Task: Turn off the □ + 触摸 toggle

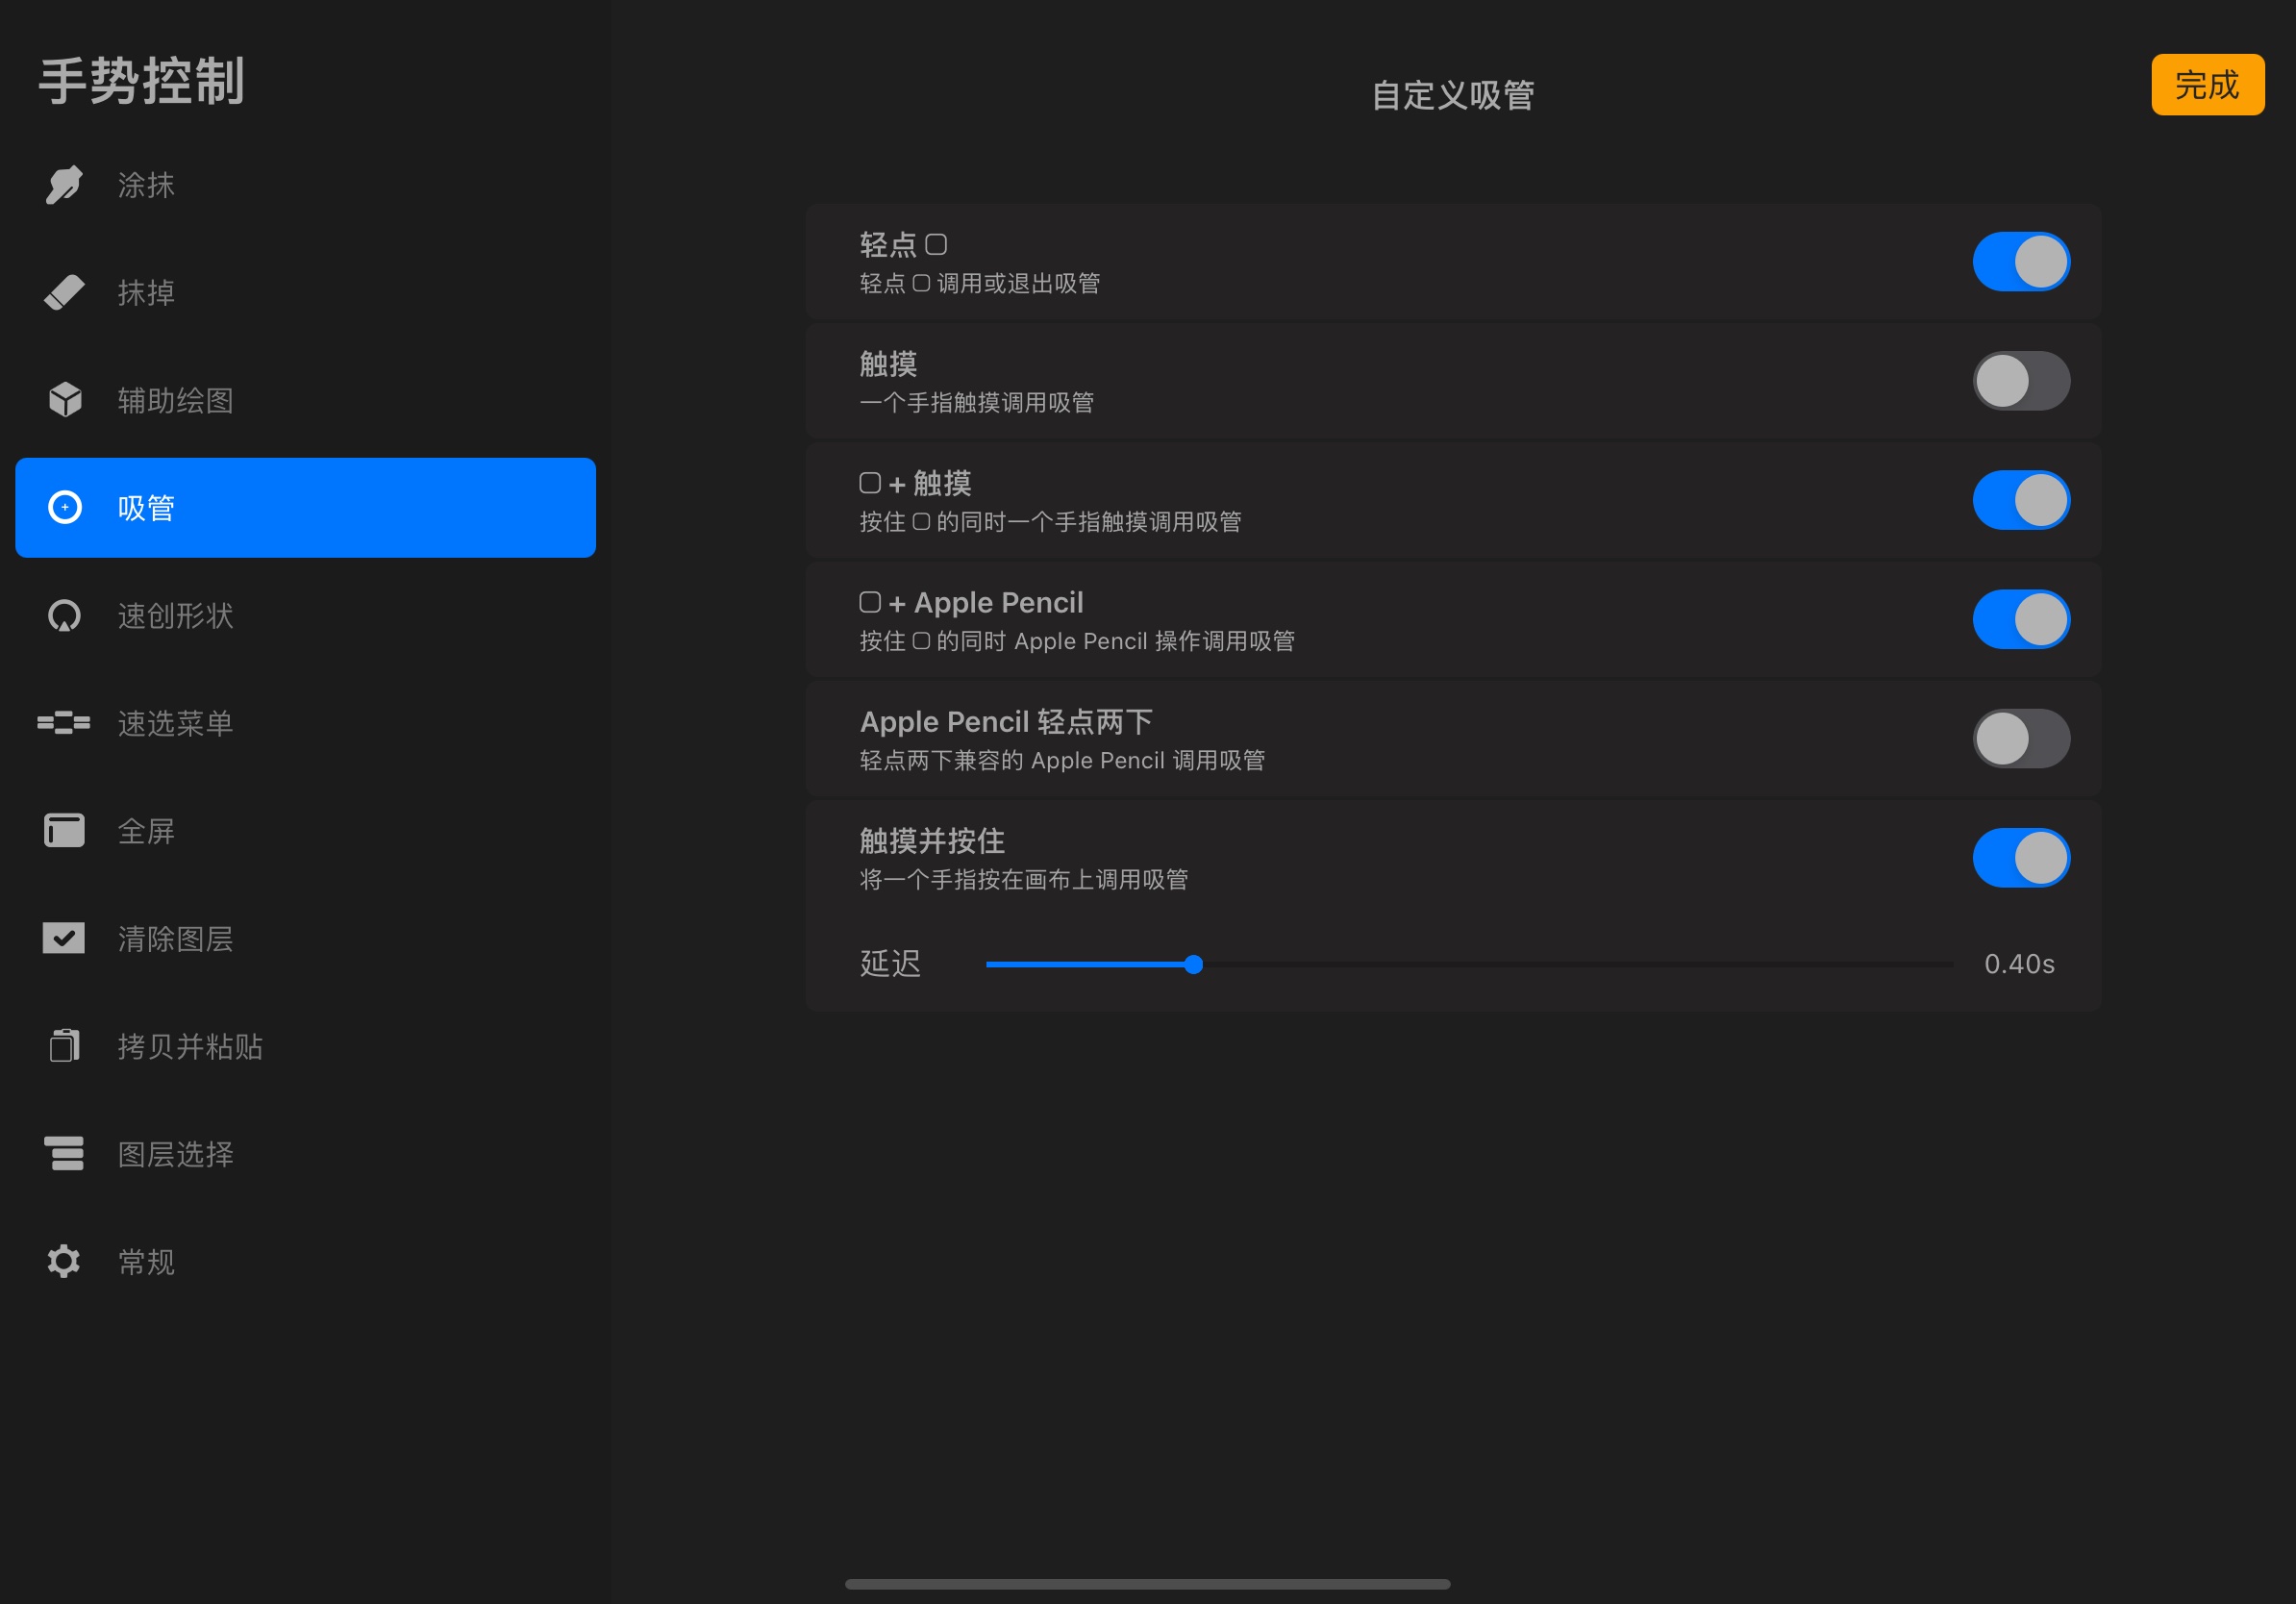Action: point(2021,500)
